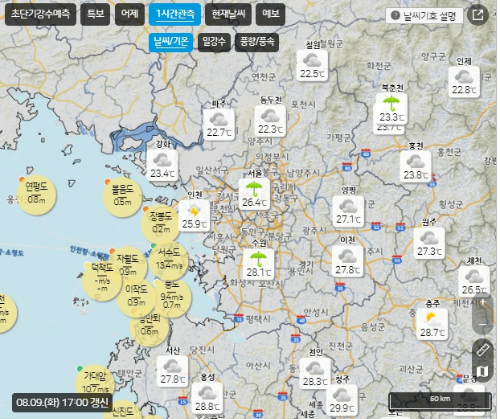Click the 철원 cloudy 22.5℃ weather card
Screen dimensions: 500x419
[312, 65]
